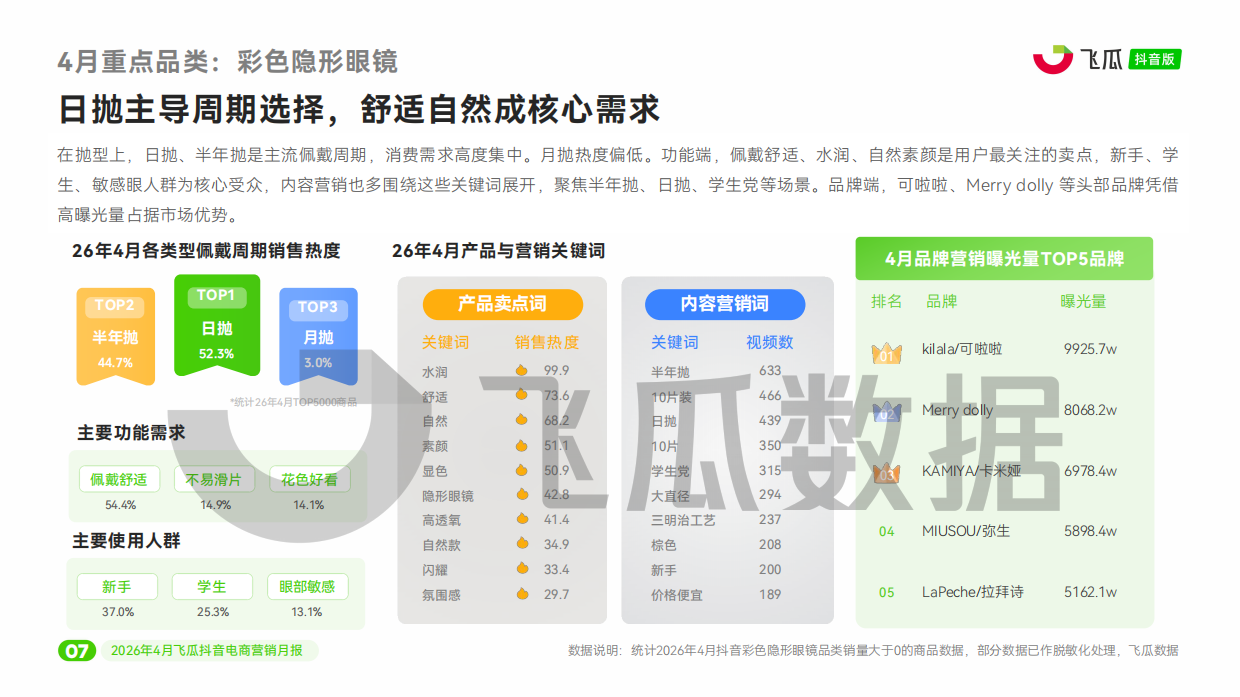
Task: Click the flame icon in the 氛围感 row
Action: [521, 594]
